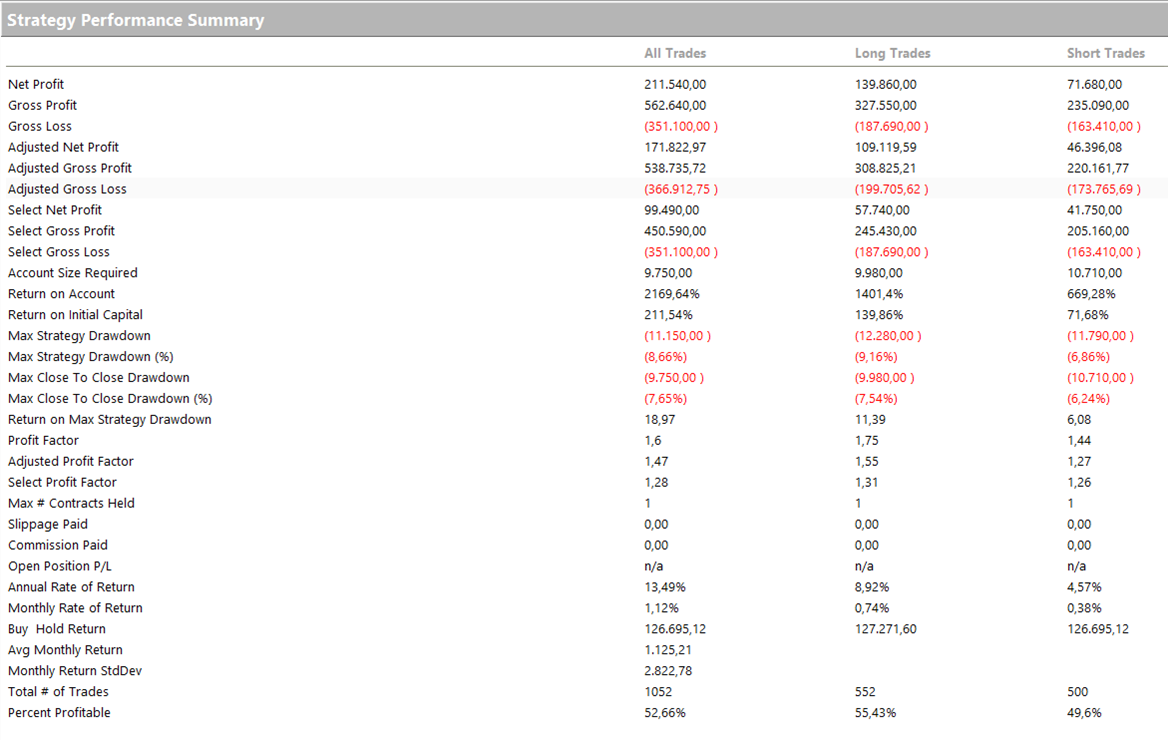Select the Short Trades percent profitable 49,6%

click(x=1085, y=713)
